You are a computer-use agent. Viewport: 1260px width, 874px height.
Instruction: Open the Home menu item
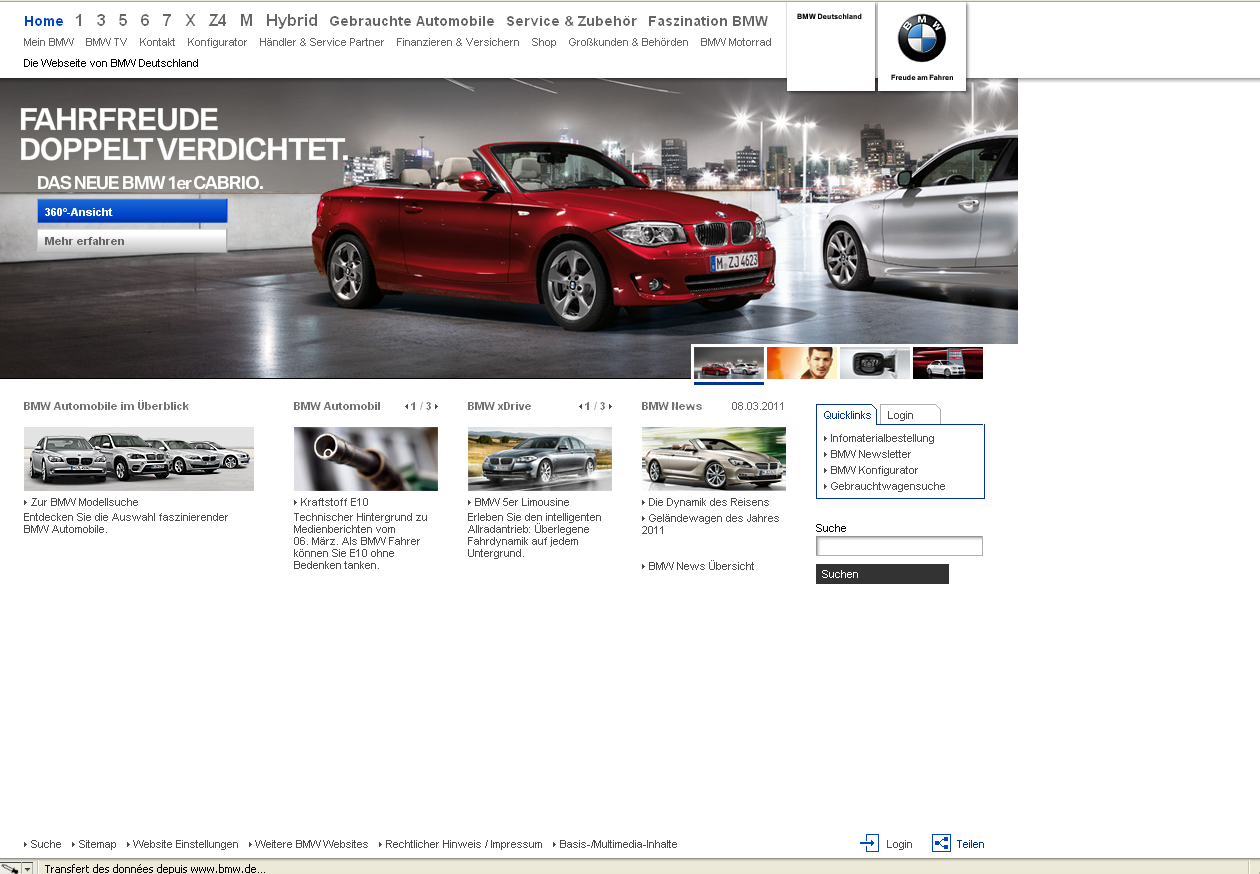coord(43,21)
